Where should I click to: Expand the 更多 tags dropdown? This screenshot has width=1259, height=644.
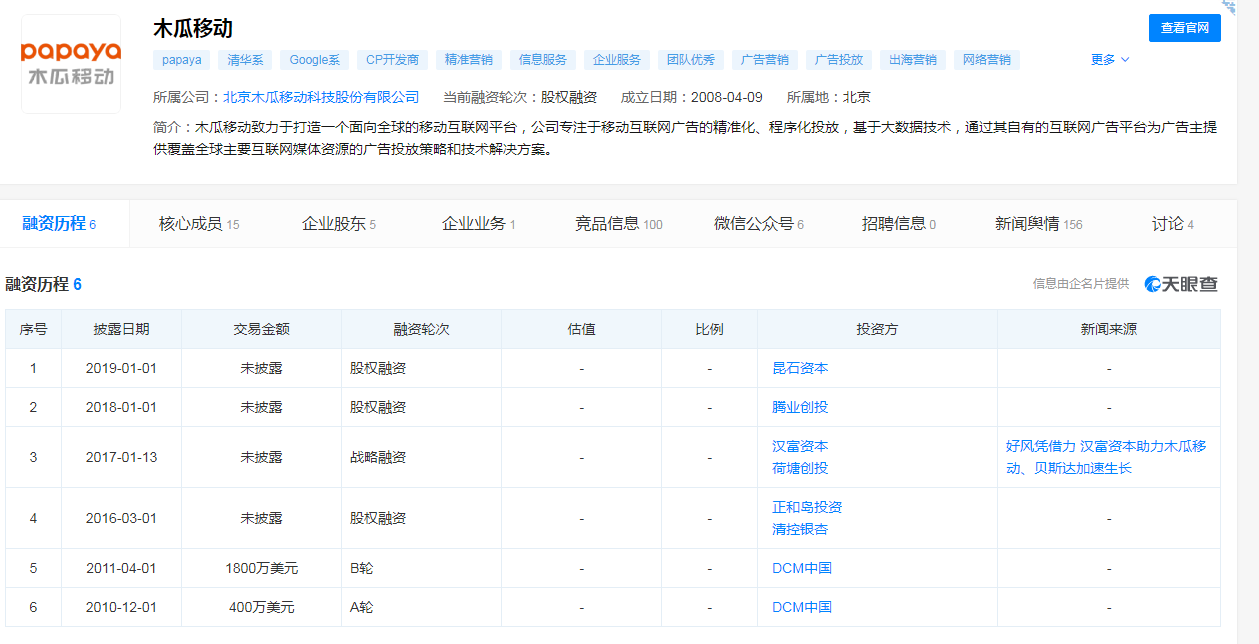pos(1109,60)
